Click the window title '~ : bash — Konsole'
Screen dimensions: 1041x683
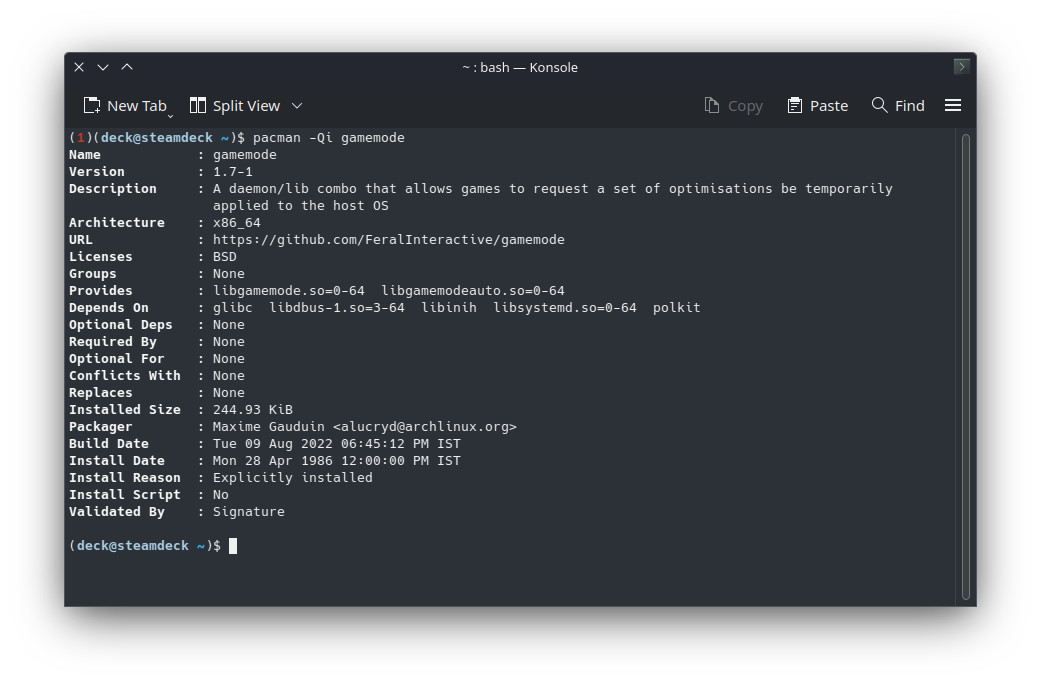pos(520,68)
